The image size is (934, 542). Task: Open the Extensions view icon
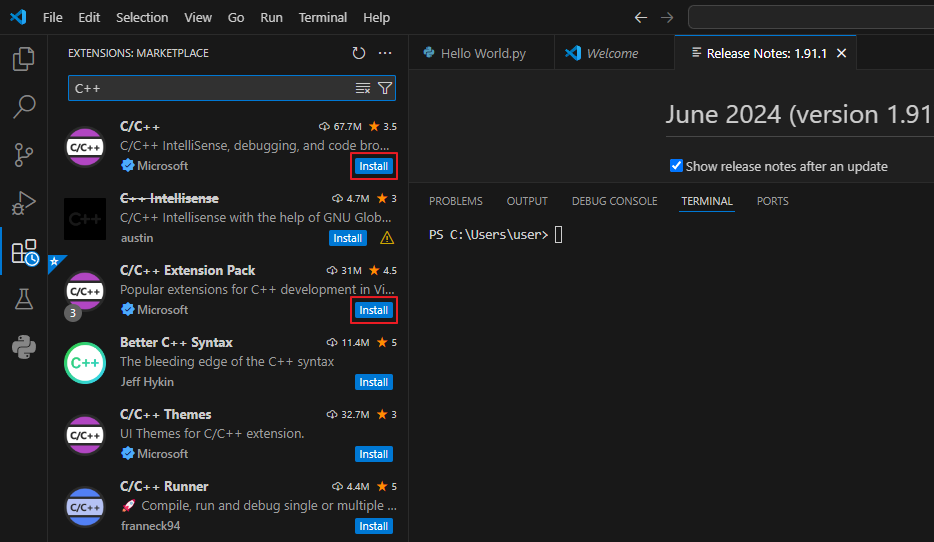pos(24,251)
